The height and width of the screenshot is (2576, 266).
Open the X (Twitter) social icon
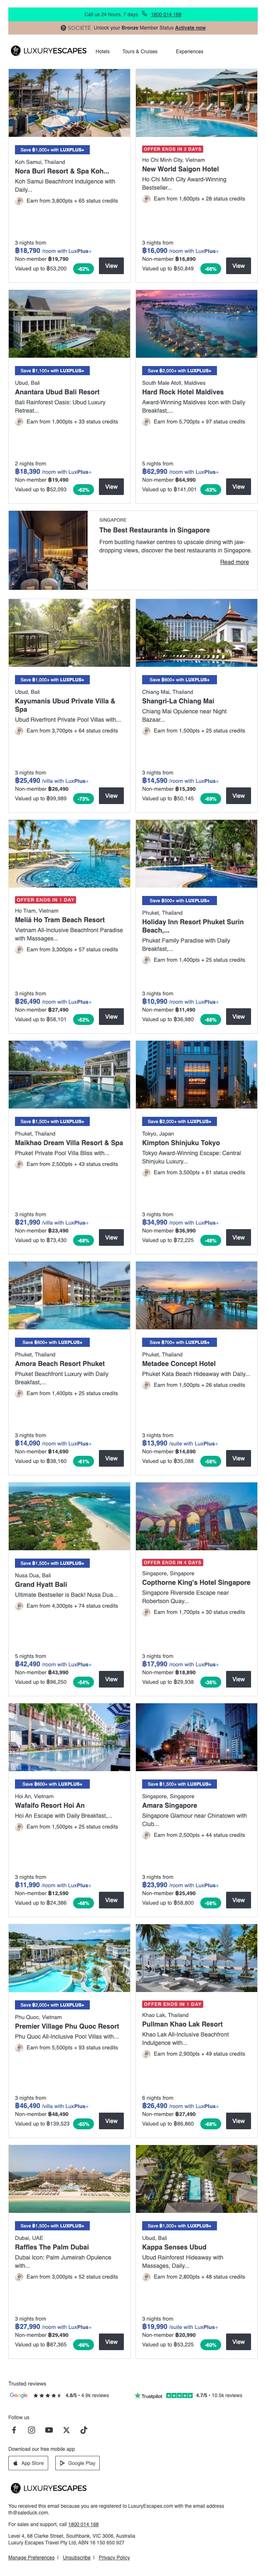tap(66, 2429)
